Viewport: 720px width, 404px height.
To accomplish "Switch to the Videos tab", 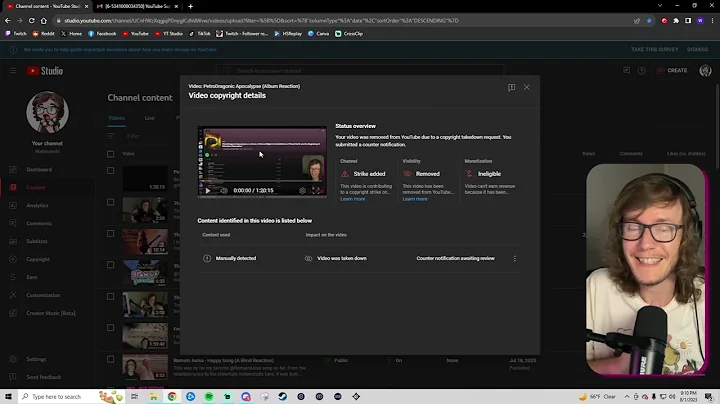I will 117,118.
